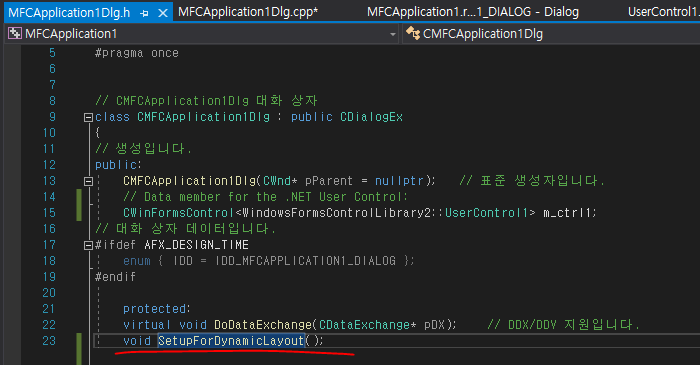Collapse the region at line 13

[88, 182]
